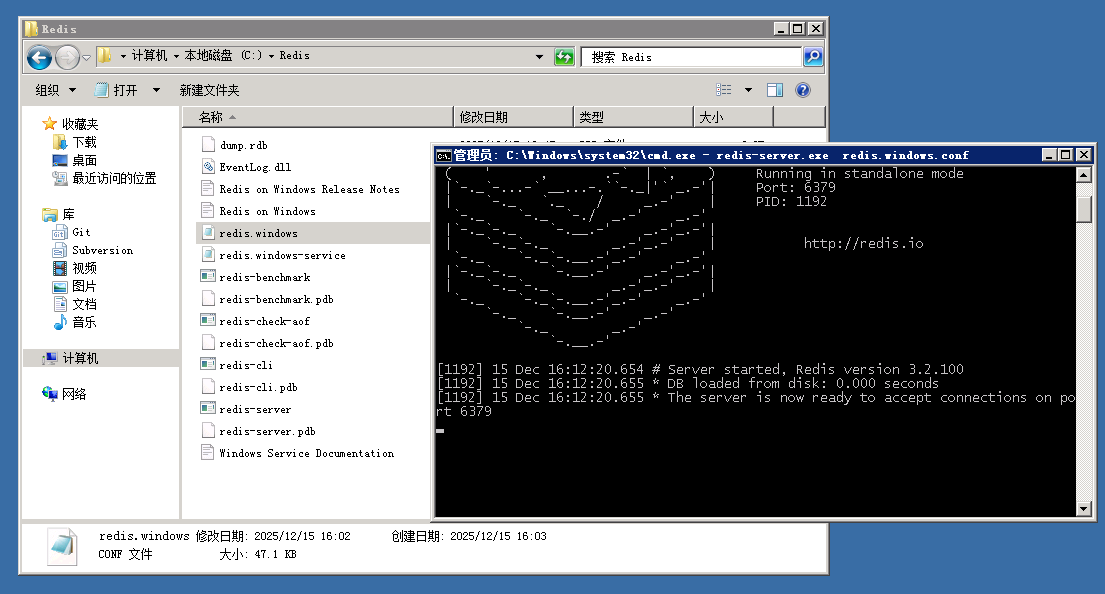This screenshot has height=594, width=1105.
Task: Minimize the Redis Explorer window
Action: 780,29
